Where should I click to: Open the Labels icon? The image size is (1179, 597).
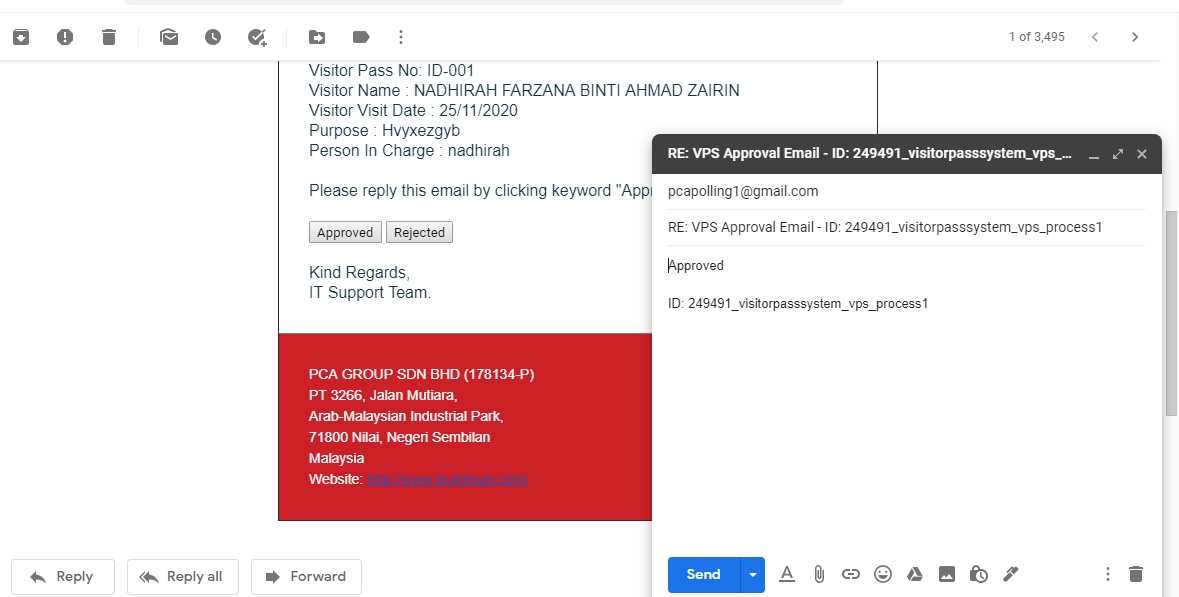click(x=361, y=37)
